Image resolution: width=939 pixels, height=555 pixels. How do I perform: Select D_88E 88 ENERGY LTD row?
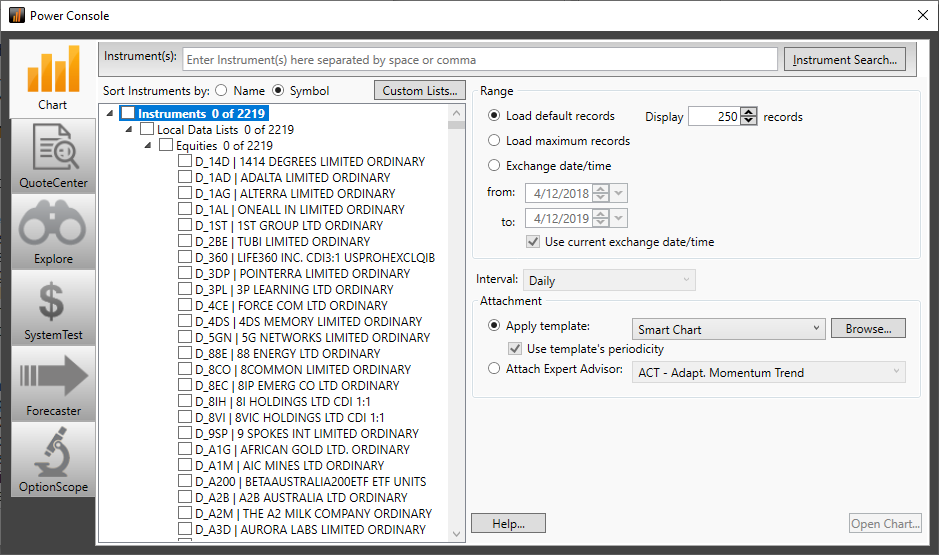coord(287,353)
